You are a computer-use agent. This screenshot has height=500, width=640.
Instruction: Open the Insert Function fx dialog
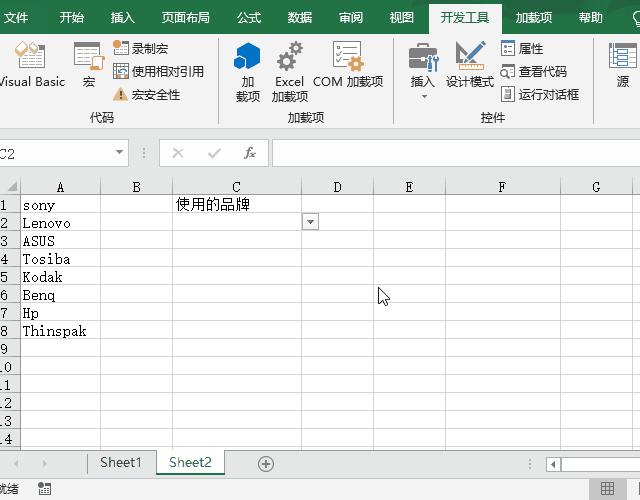250,153
